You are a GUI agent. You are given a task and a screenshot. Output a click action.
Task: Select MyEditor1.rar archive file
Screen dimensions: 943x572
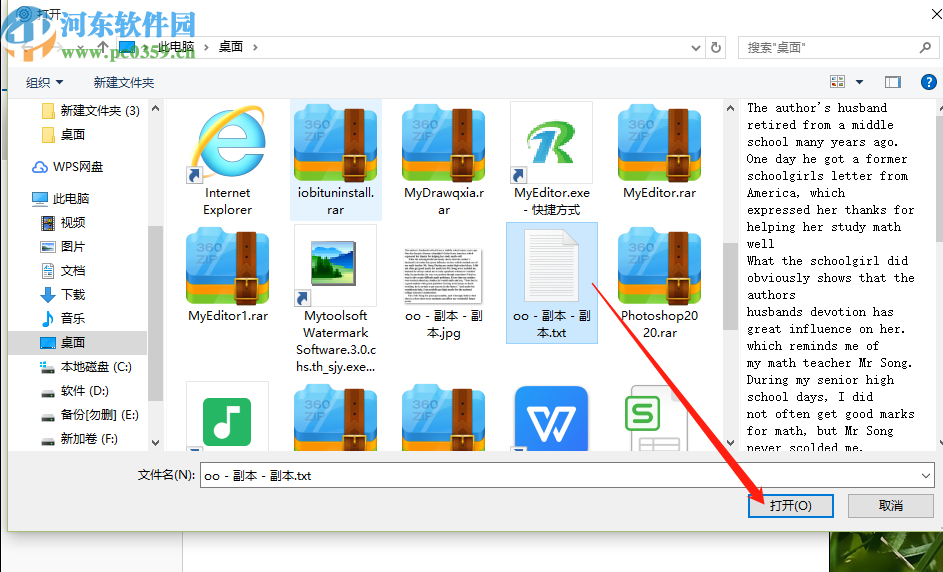pyautogui.click(x=227, y=266)
